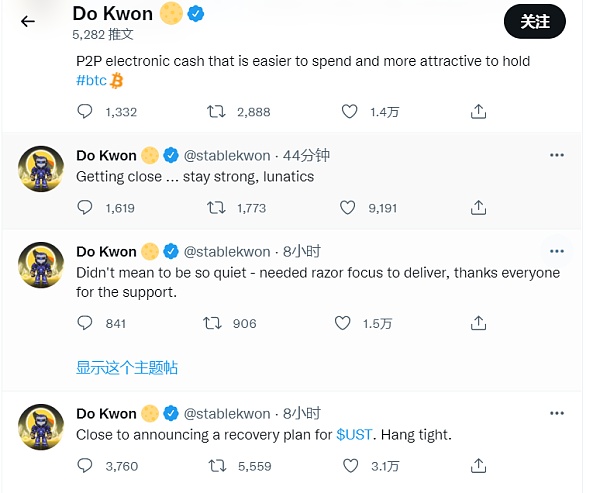Click the back arrow icon
Viewport: 600px width, 493px height.
(27, 21)
